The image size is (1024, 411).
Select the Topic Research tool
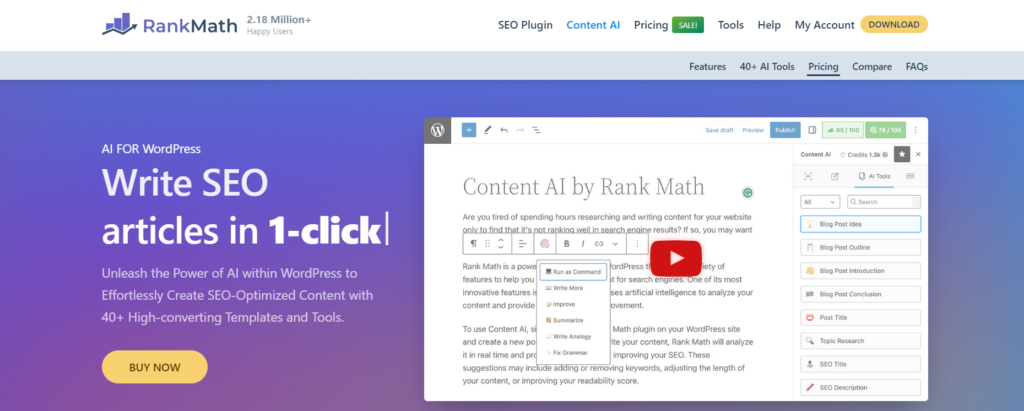[861, 340]
